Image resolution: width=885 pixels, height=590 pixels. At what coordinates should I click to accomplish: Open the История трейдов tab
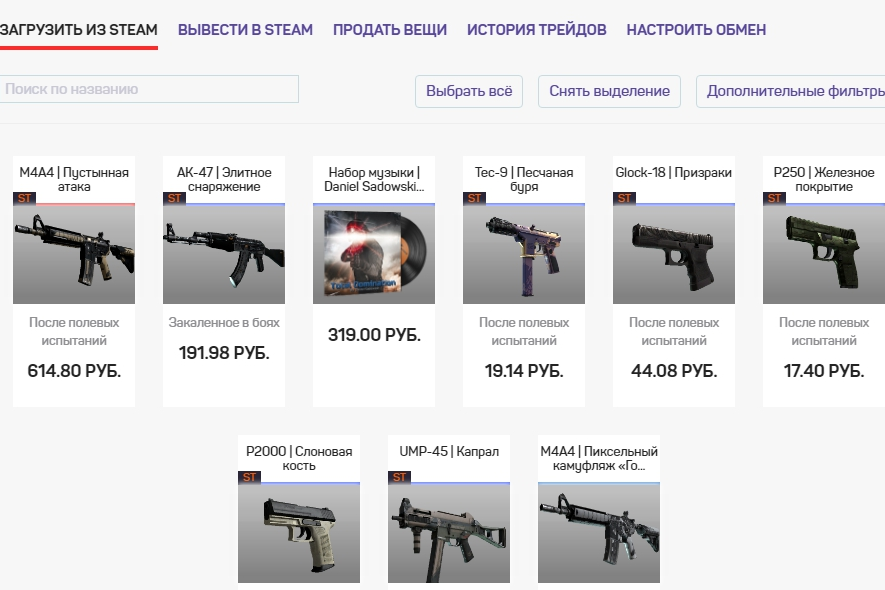[536, 29]
